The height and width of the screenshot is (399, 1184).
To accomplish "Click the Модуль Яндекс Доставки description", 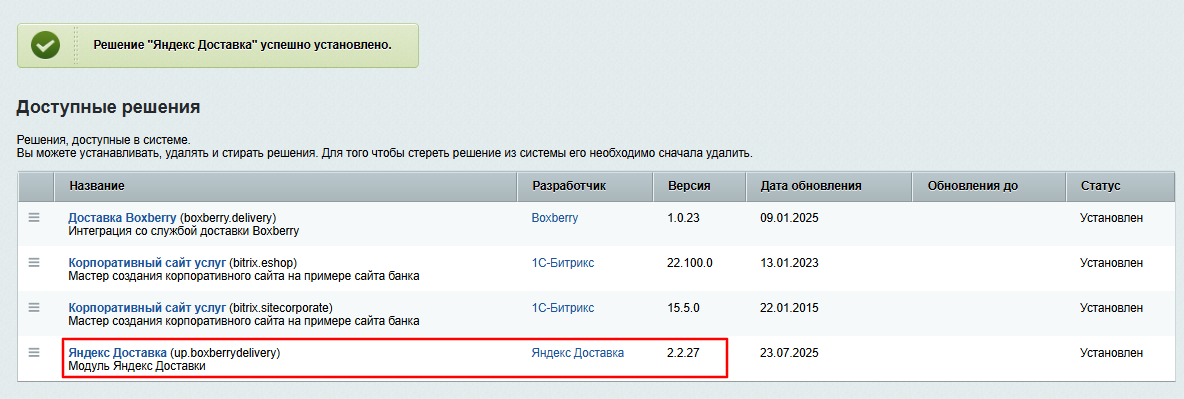I will click(137, 367).
